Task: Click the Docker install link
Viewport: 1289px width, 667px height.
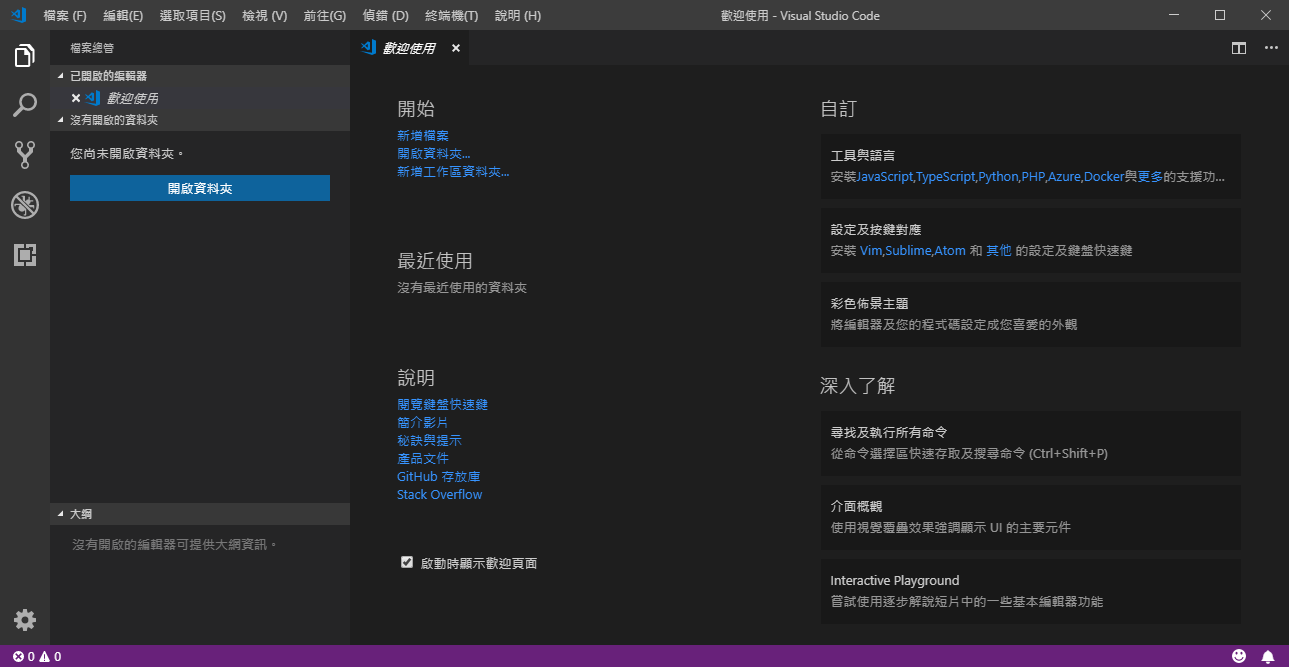Action: (1104, 177)
